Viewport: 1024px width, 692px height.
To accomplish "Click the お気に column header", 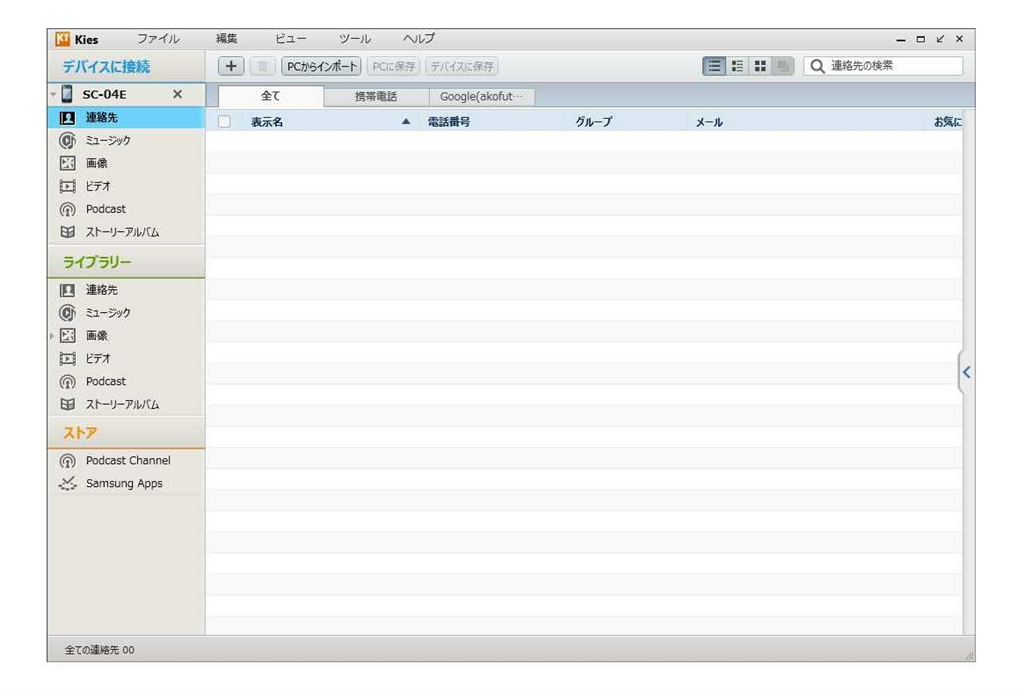I will pos(948,121).
